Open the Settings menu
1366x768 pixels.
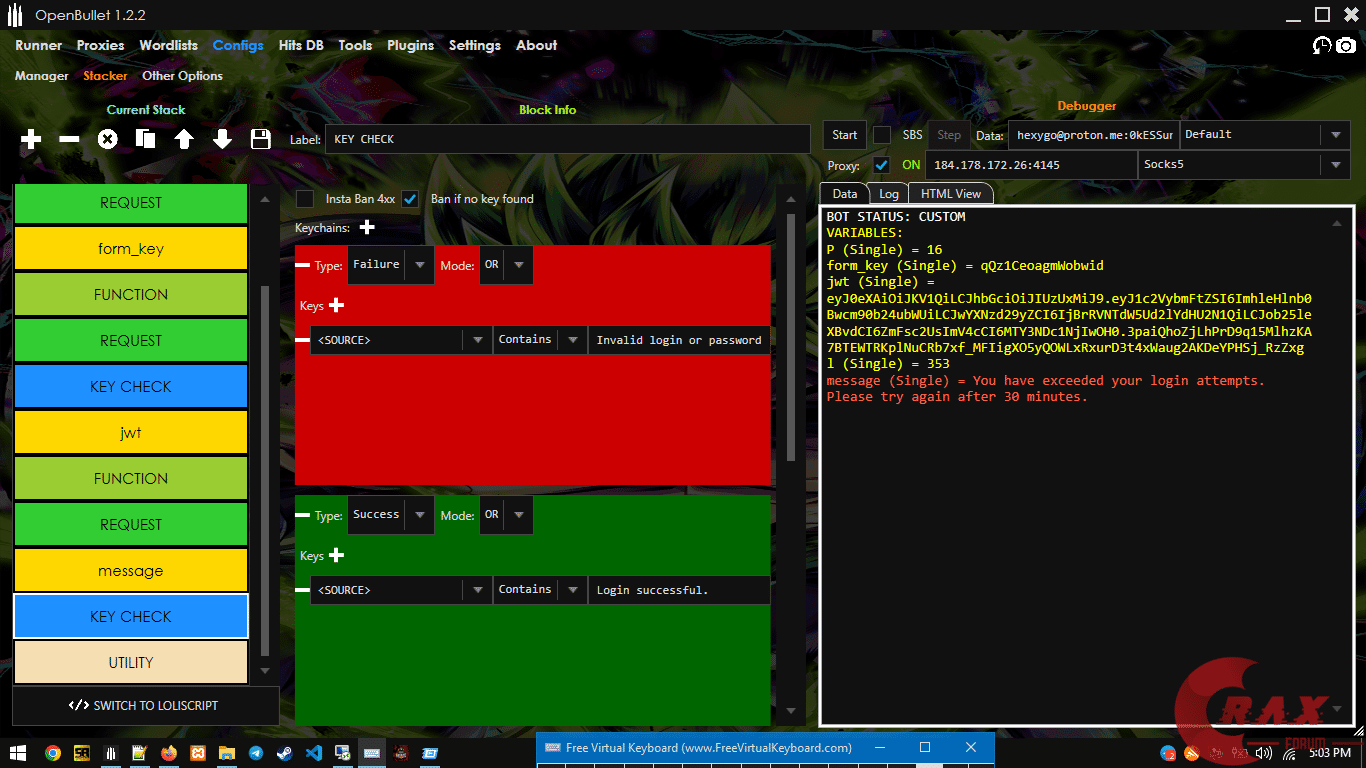point(475,46)
